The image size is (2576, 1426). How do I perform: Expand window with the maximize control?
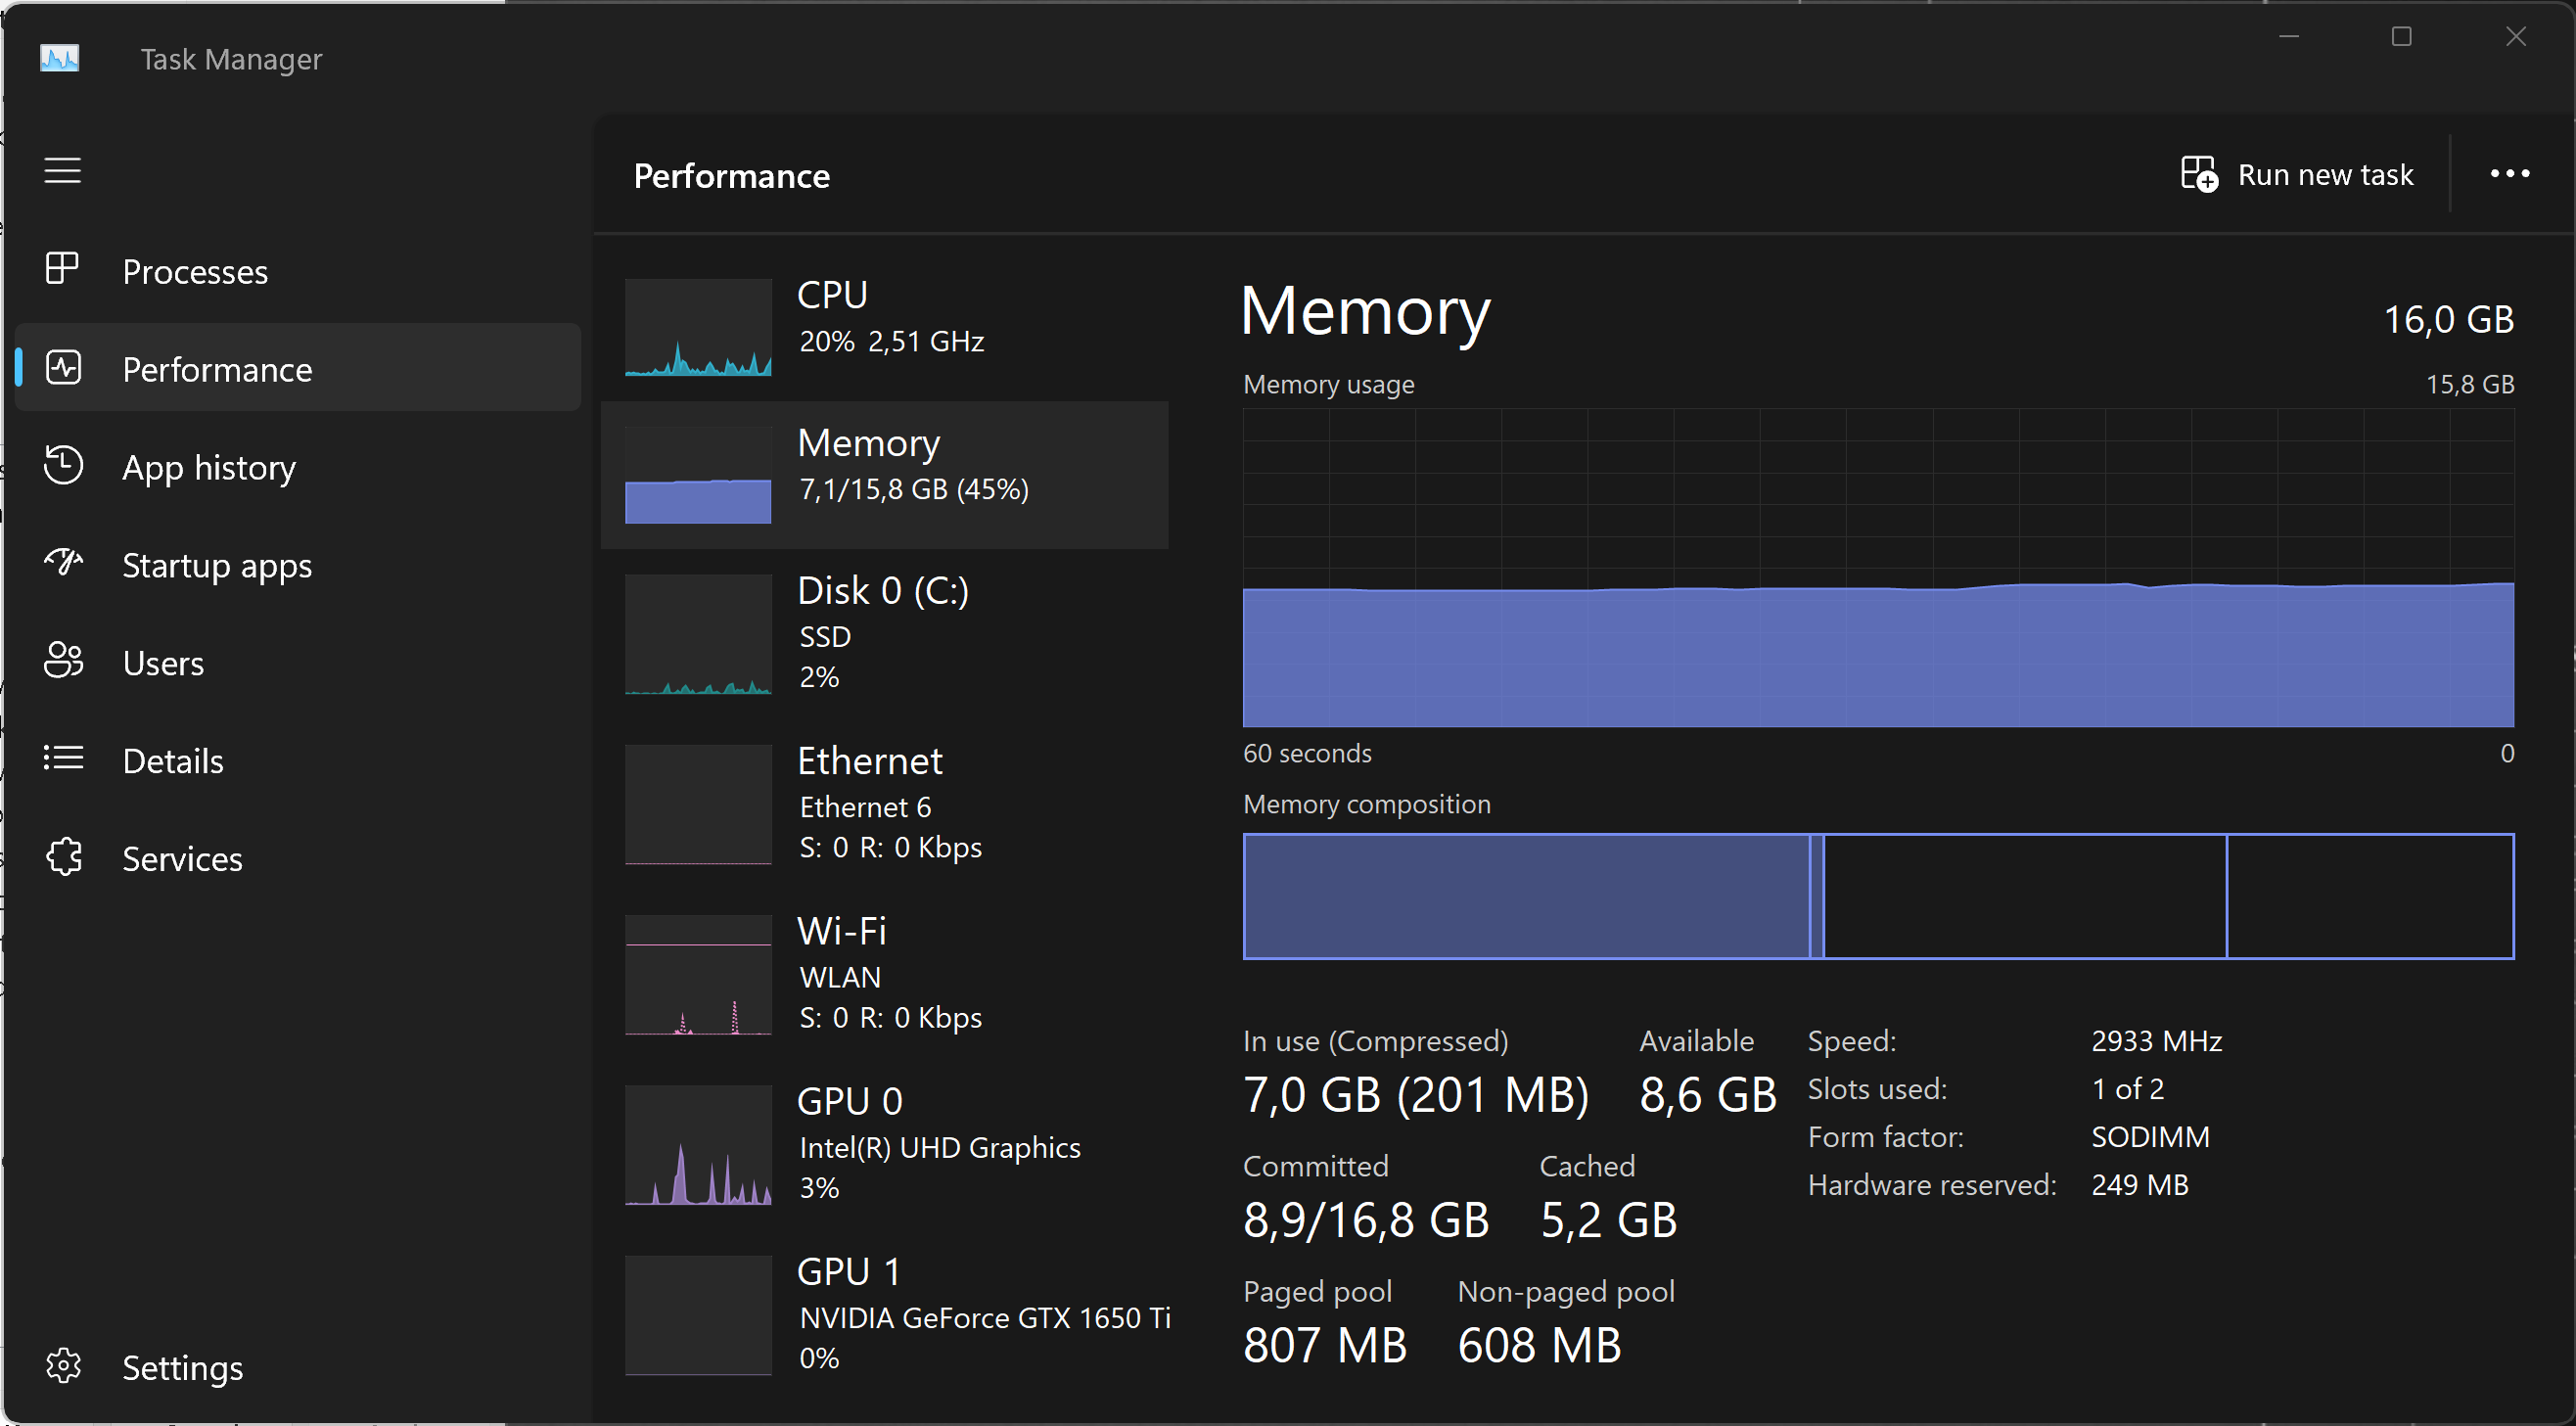[2403, 37]
